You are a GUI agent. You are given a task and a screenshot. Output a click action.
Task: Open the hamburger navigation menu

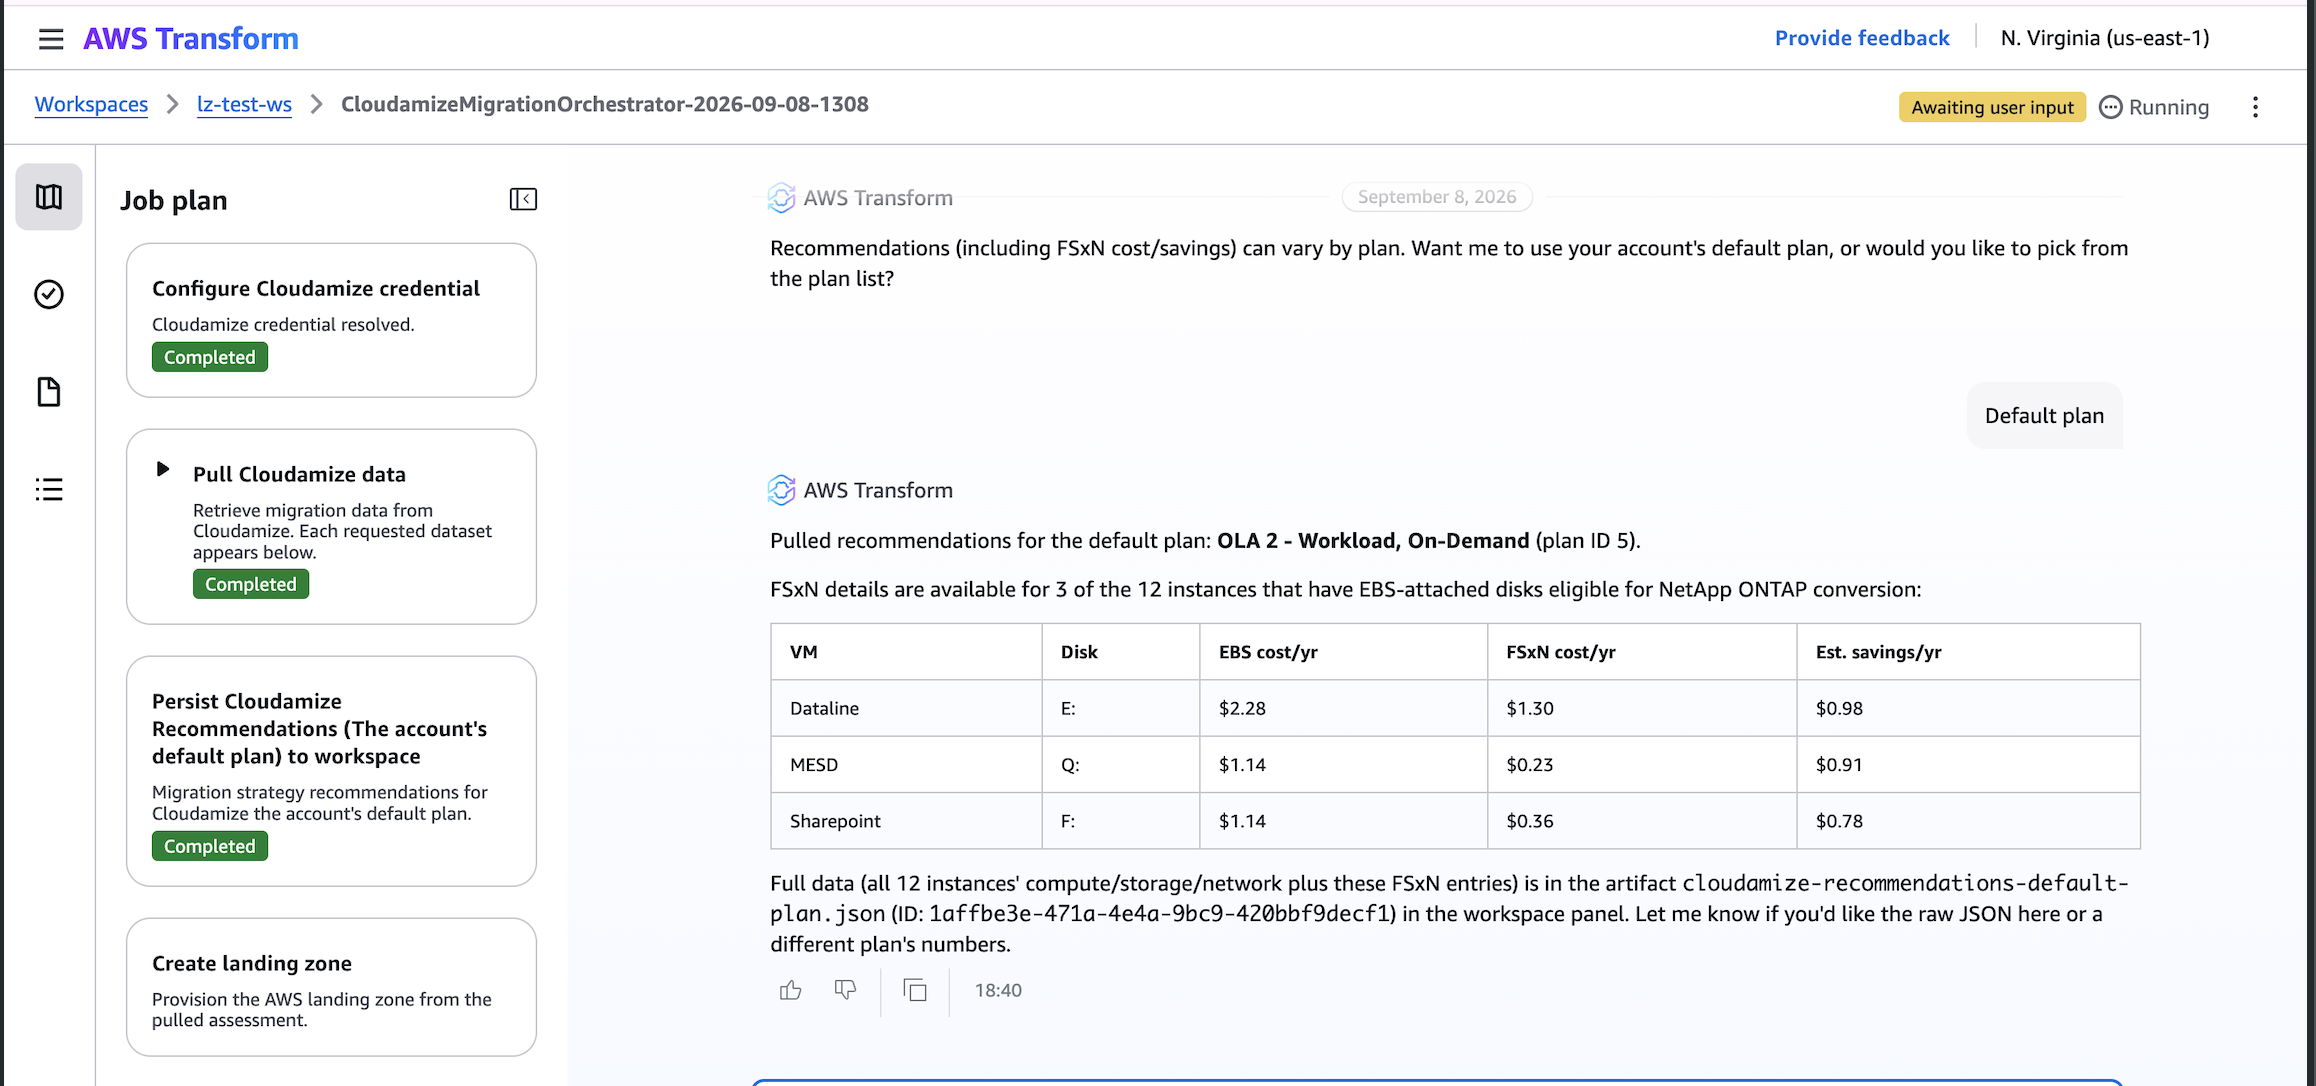coord(51,39)
